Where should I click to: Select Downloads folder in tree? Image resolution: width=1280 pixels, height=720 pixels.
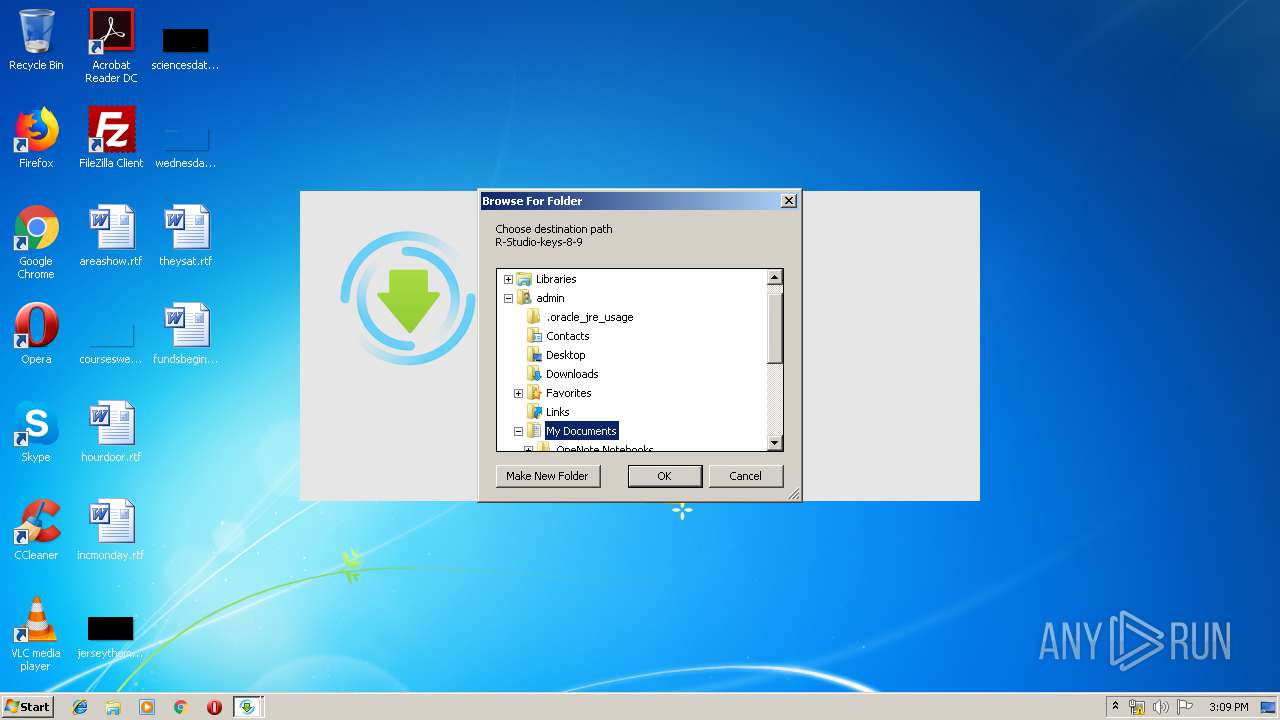click(572, 374)
